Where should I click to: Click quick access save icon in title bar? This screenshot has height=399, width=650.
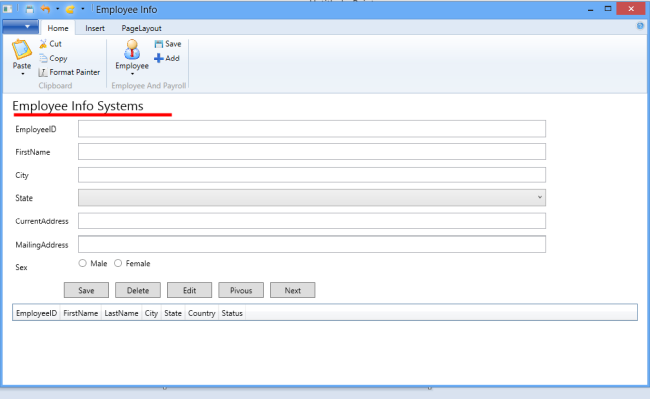29,9
